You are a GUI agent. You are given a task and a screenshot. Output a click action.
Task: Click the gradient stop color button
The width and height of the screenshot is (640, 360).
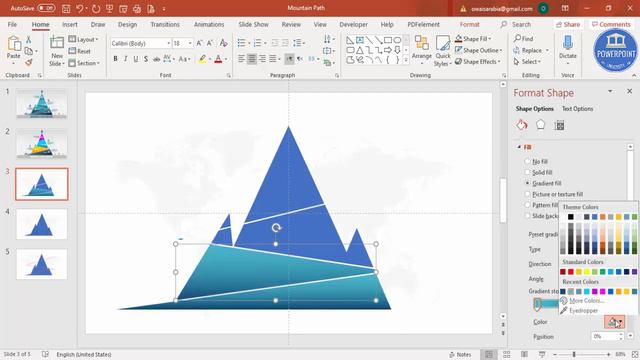pyautogui.click(x=614, y=322)
